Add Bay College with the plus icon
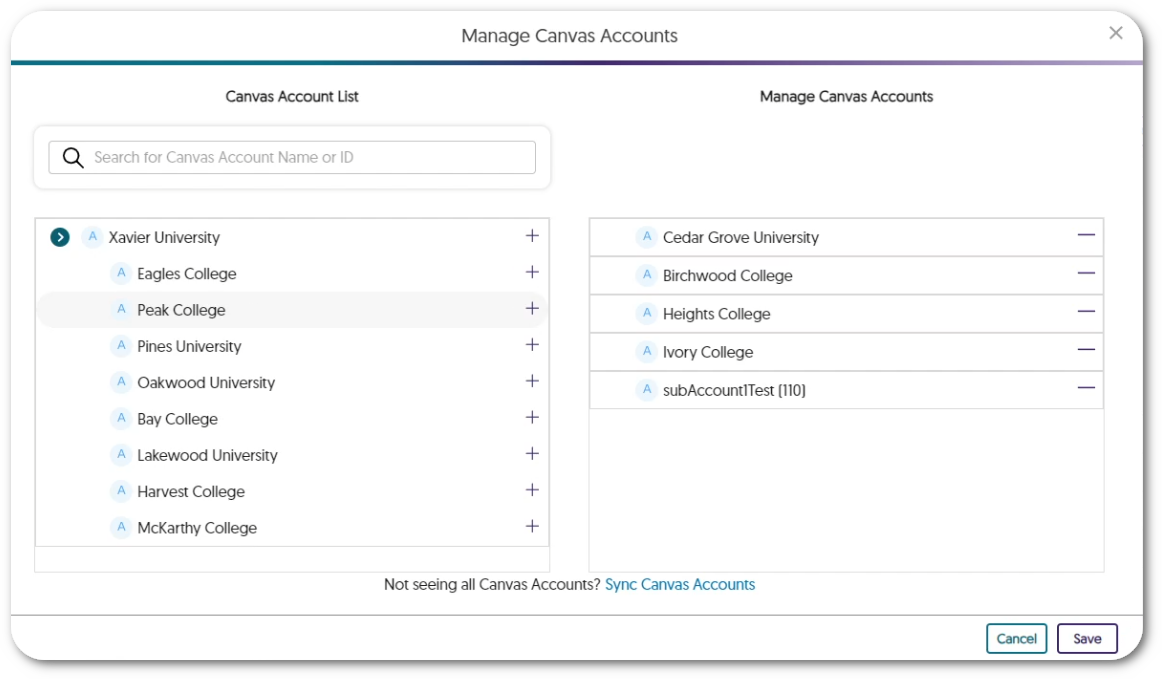The width and height of the screenshot is (1162, 679). click(x=532, y=417)
